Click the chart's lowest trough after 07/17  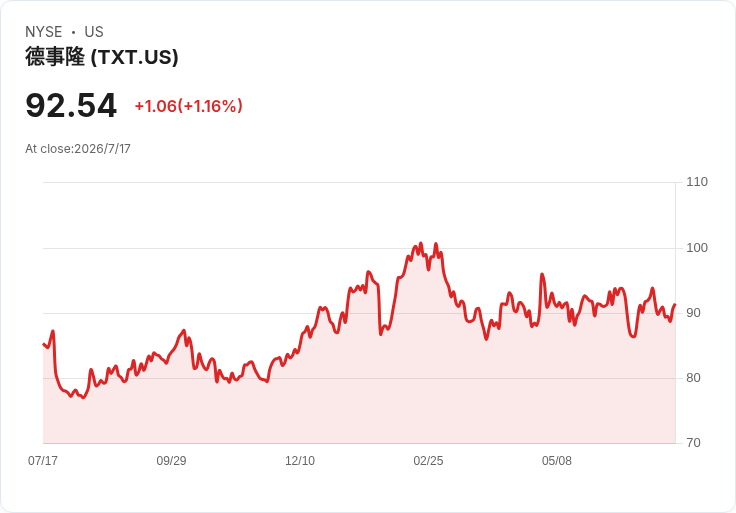(x=83, y=398)
